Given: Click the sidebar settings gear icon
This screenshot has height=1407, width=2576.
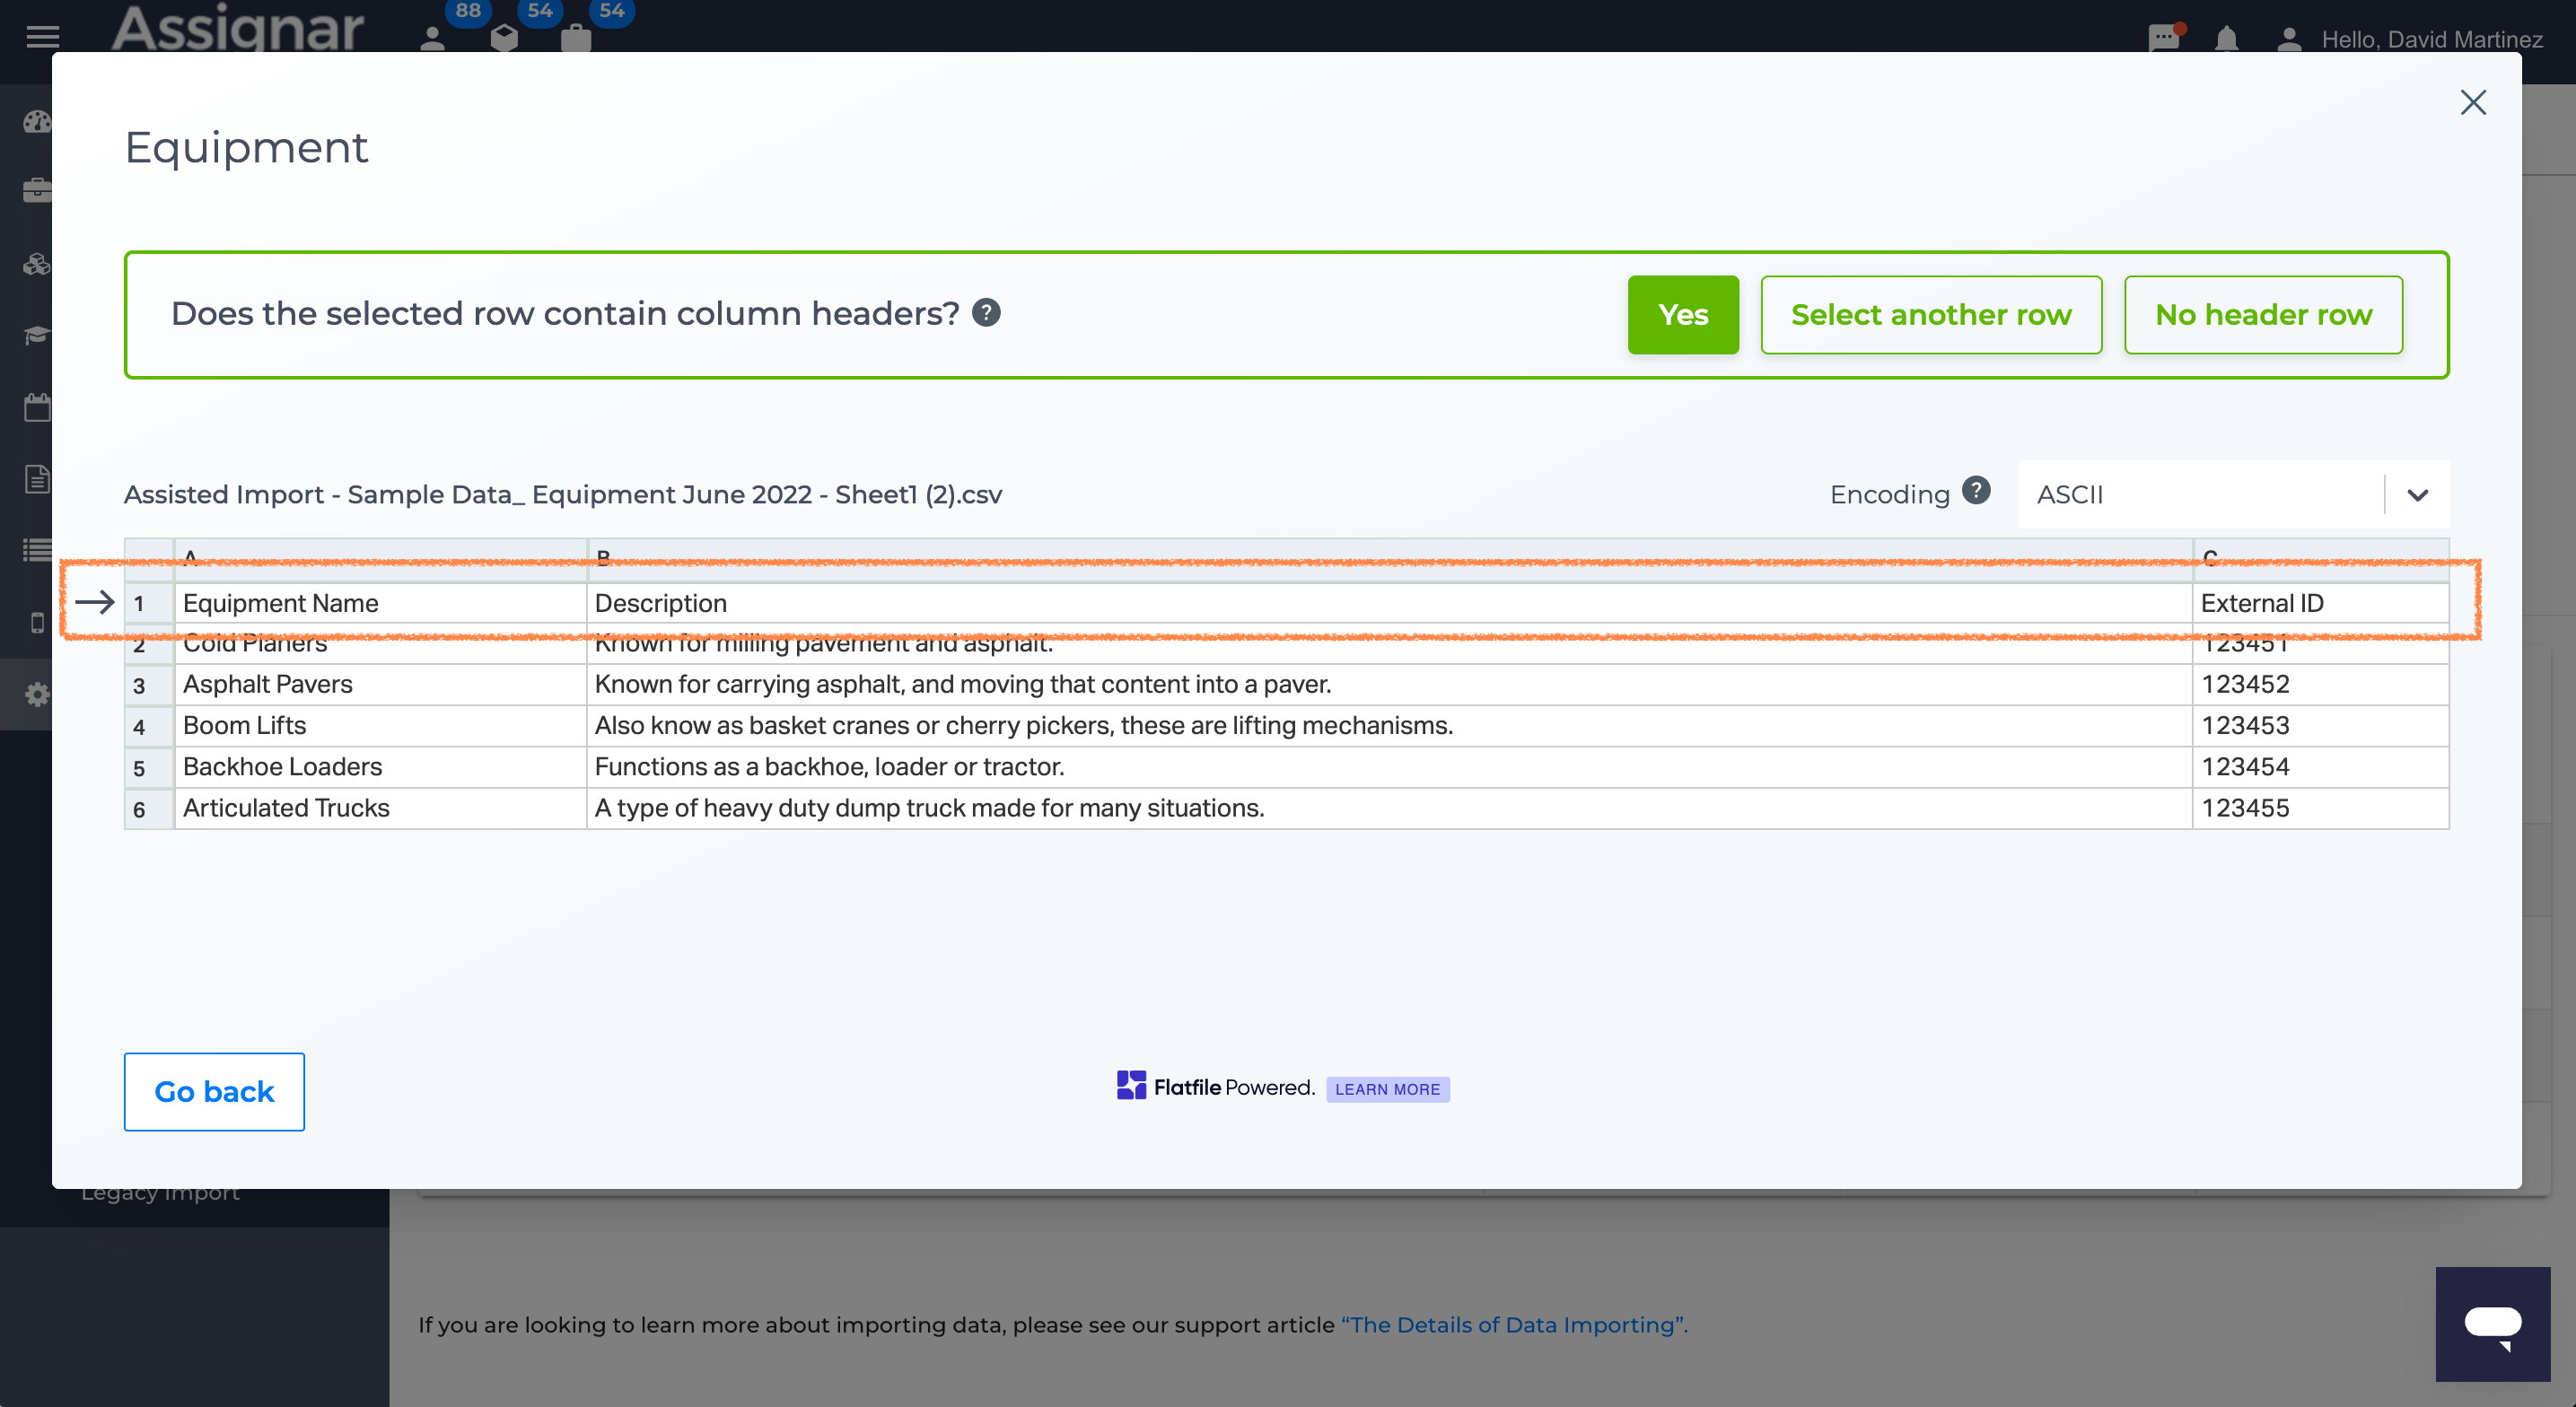Looking at the screenshot, I should (x=37, y=694).
